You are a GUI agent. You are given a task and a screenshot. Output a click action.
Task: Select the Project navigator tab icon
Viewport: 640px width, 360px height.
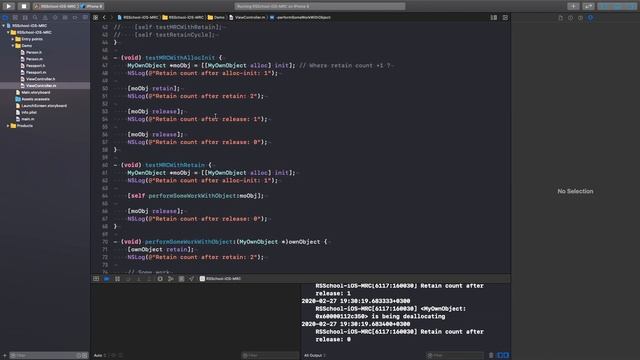coord(5,18)
